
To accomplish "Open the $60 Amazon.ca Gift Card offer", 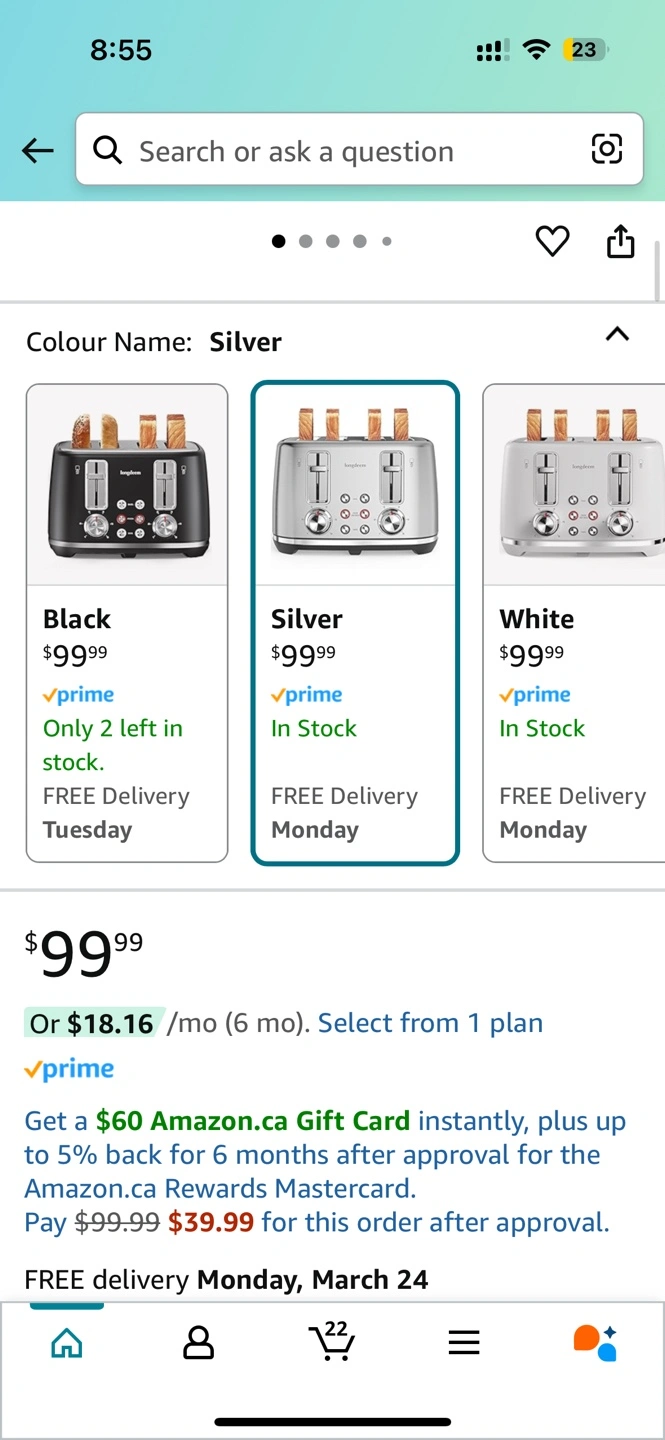I will pos(253,1121).
